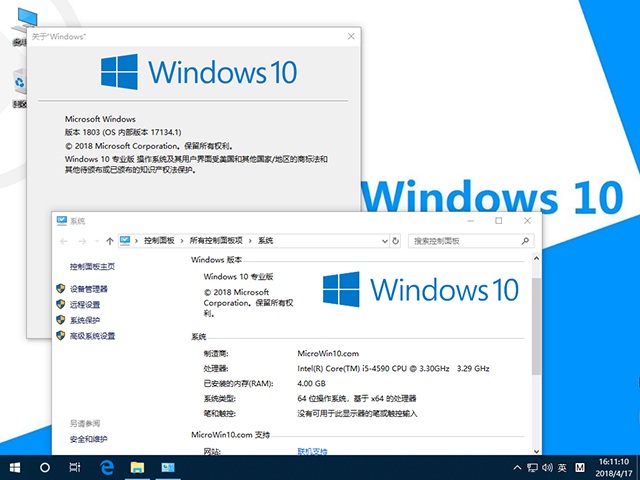
Task: Click Windows 10 专业版 edition text
Action: [x=238, y=277]
